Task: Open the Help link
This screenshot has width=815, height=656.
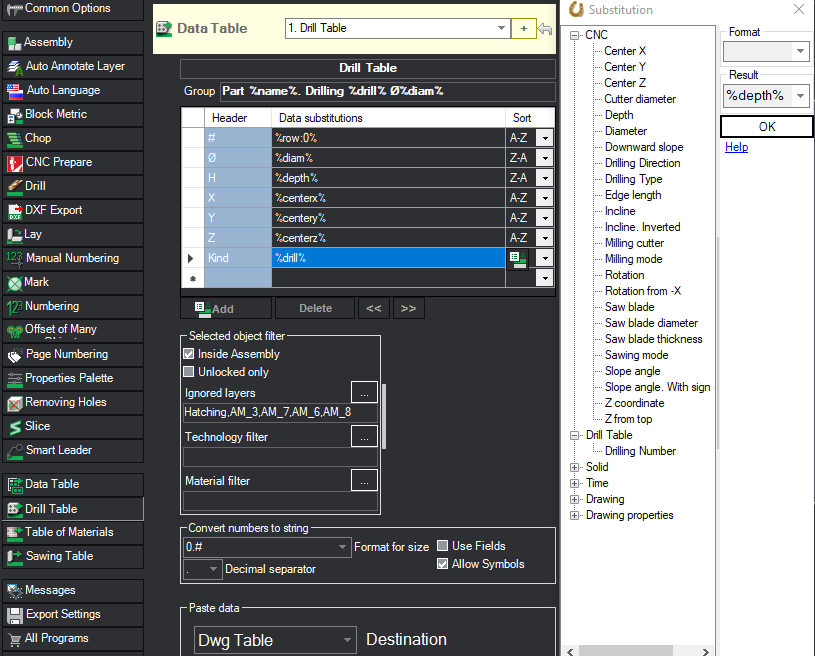Action: tap(737, 147)
